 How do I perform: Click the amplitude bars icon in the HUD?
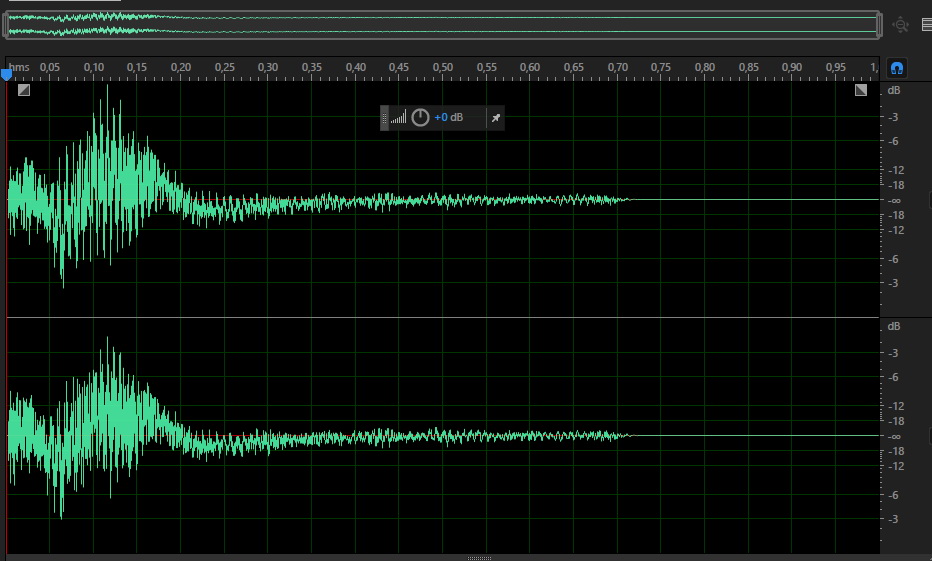click(398, 117)
